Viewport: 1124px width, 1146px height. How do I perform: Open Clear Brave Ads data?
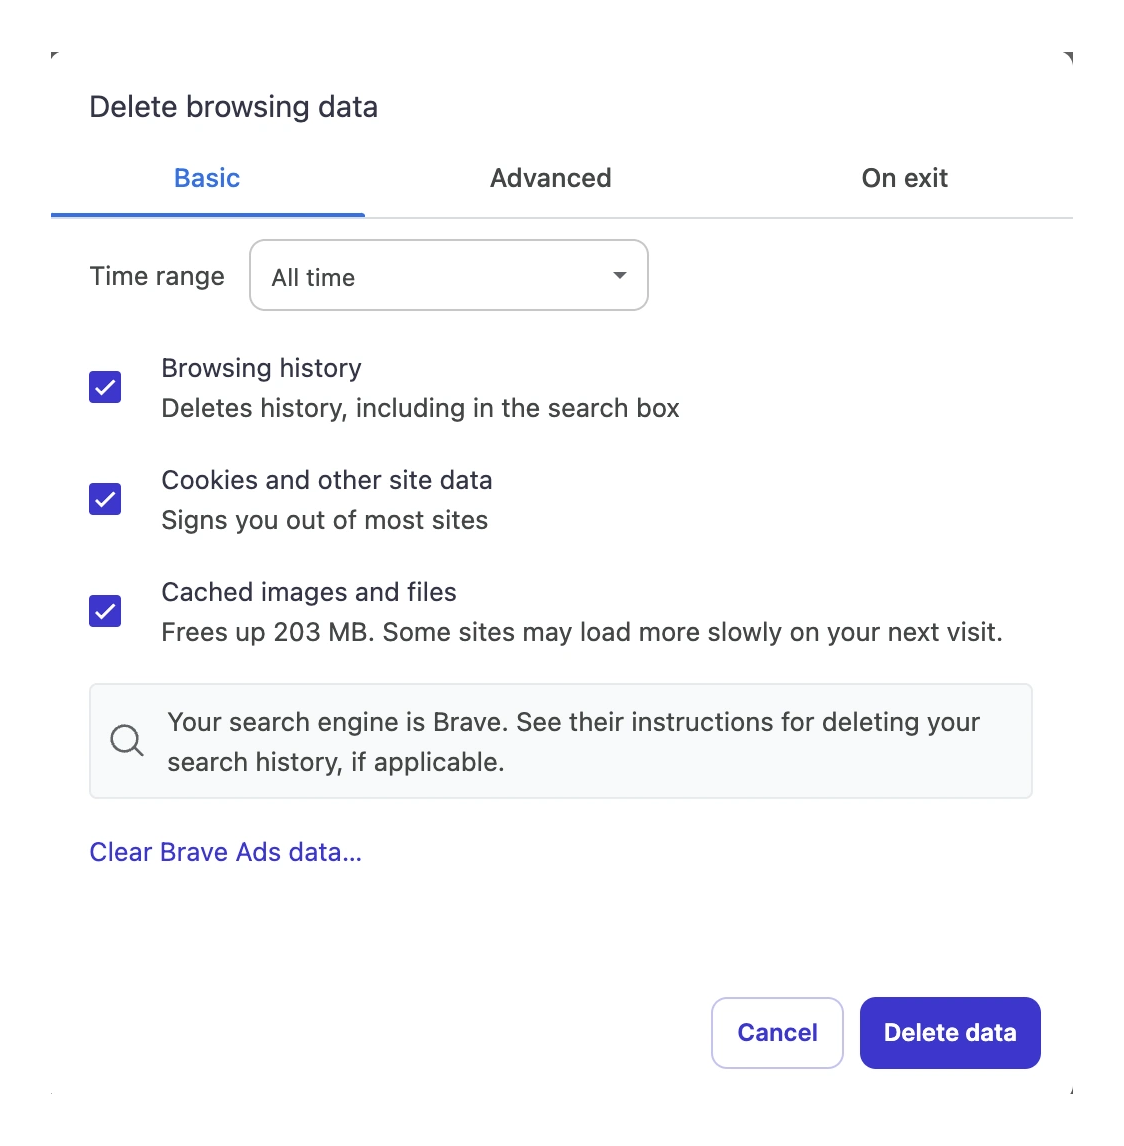pos(226,852)
